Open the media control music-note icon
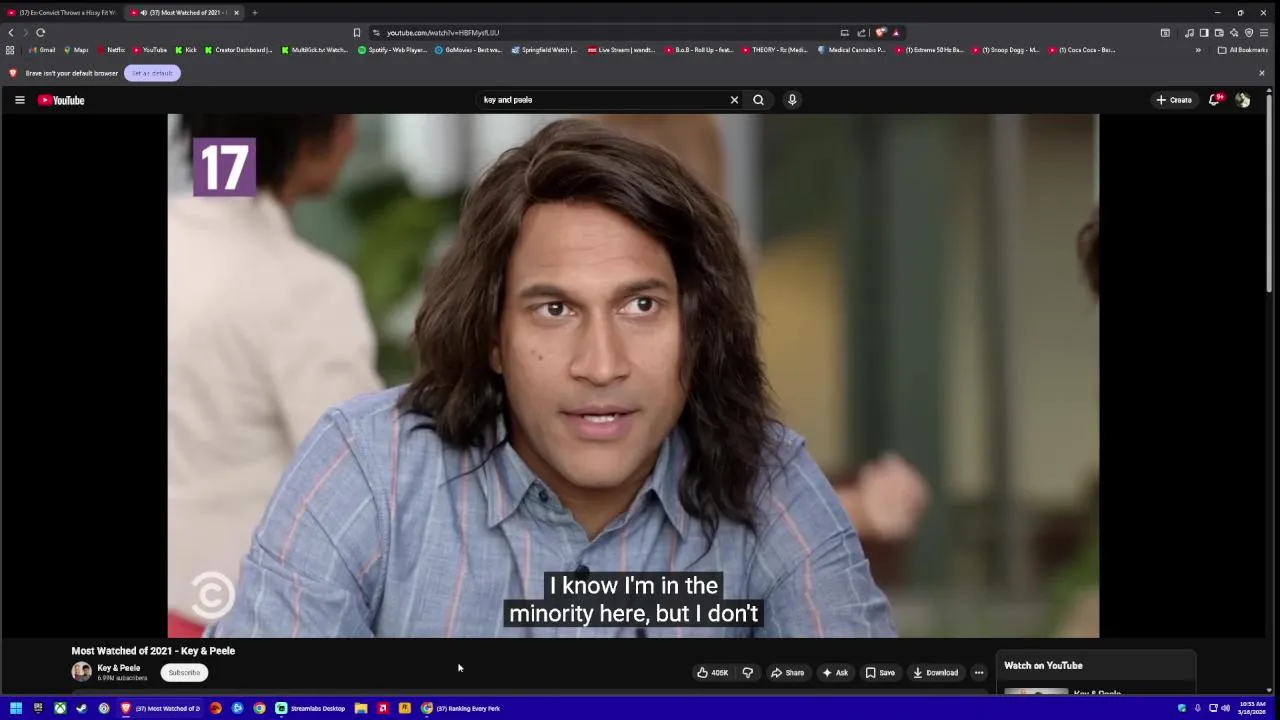The height and width of the screenshot is (720, 1280). pyautogui.click(x=1189, y=33)
